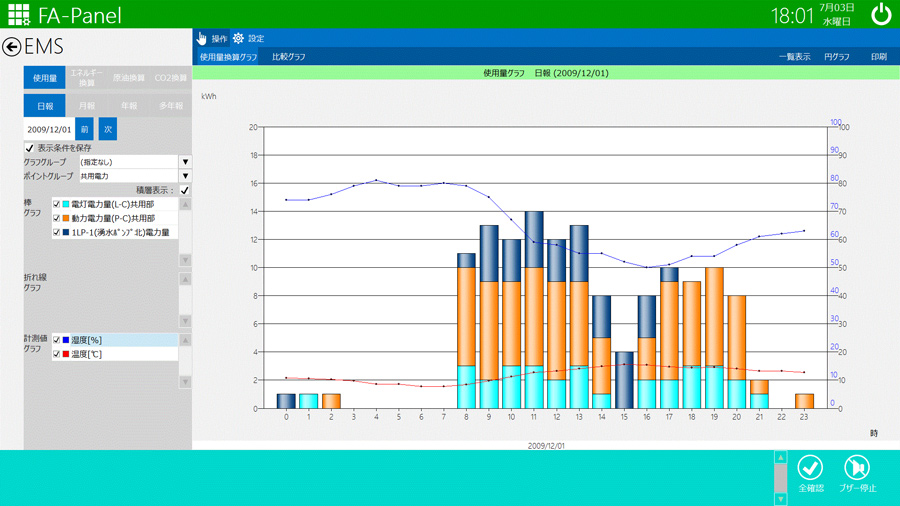Viewport: 900px width, 506px height.
Task: Select 多年報 period tab
Action: pos(170,106)
